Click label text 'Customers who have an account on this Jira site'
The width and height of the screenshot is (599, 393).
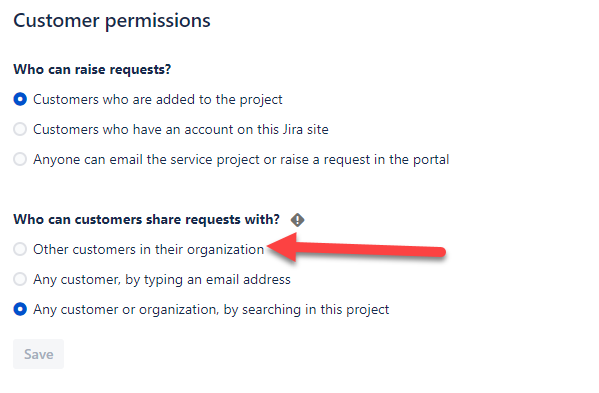click(x=181, y=129)
